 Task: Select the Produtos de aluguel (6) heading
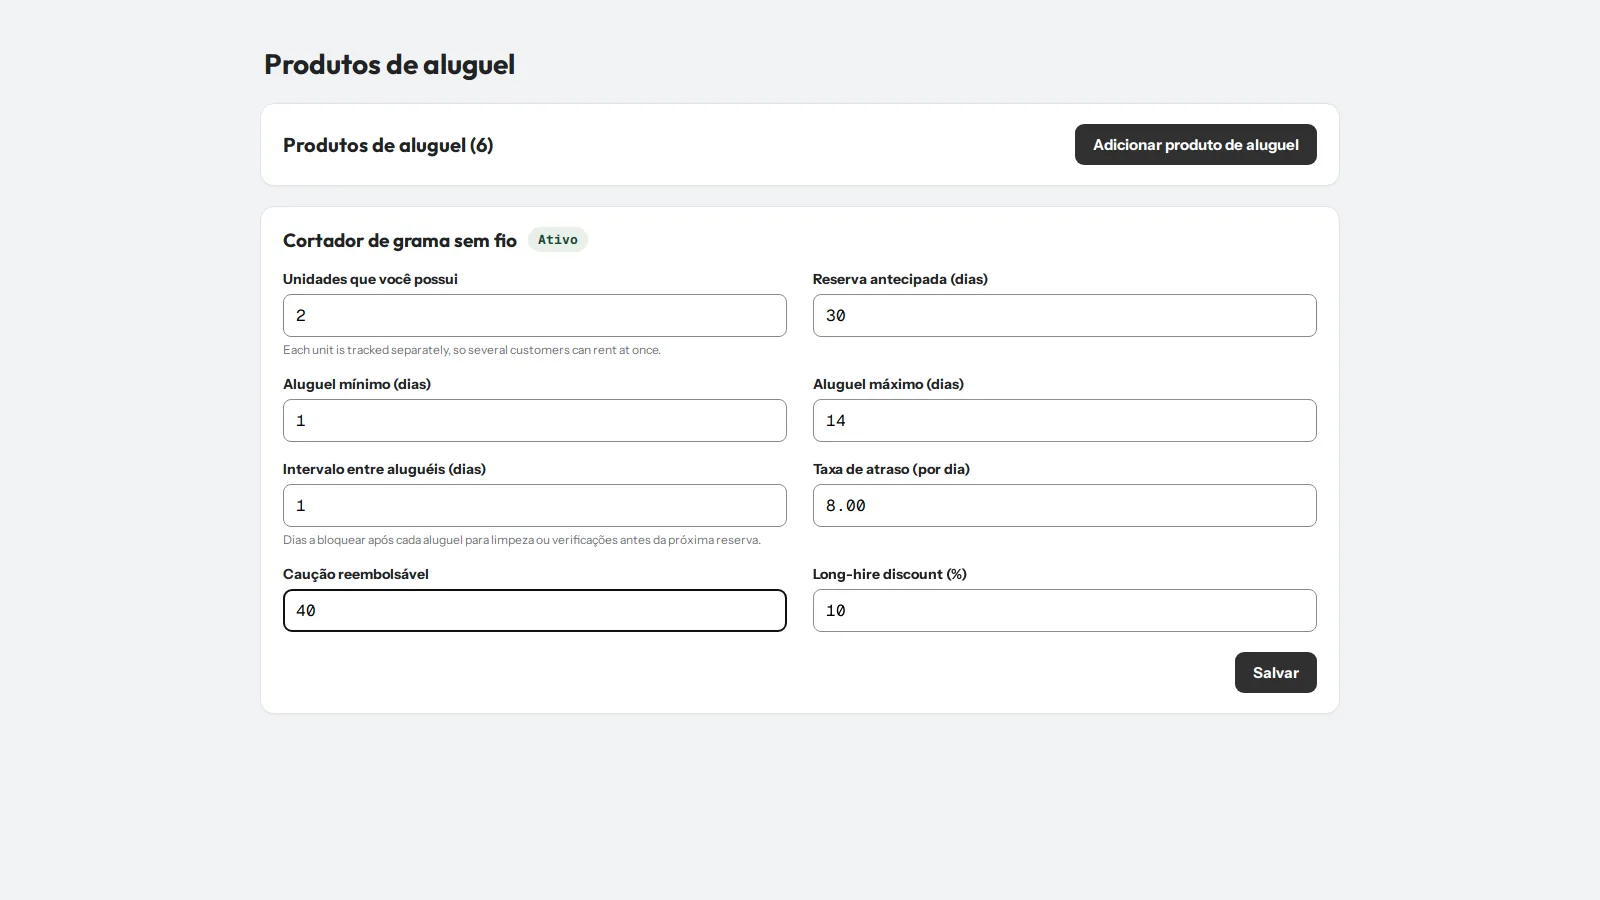point(388,145)
